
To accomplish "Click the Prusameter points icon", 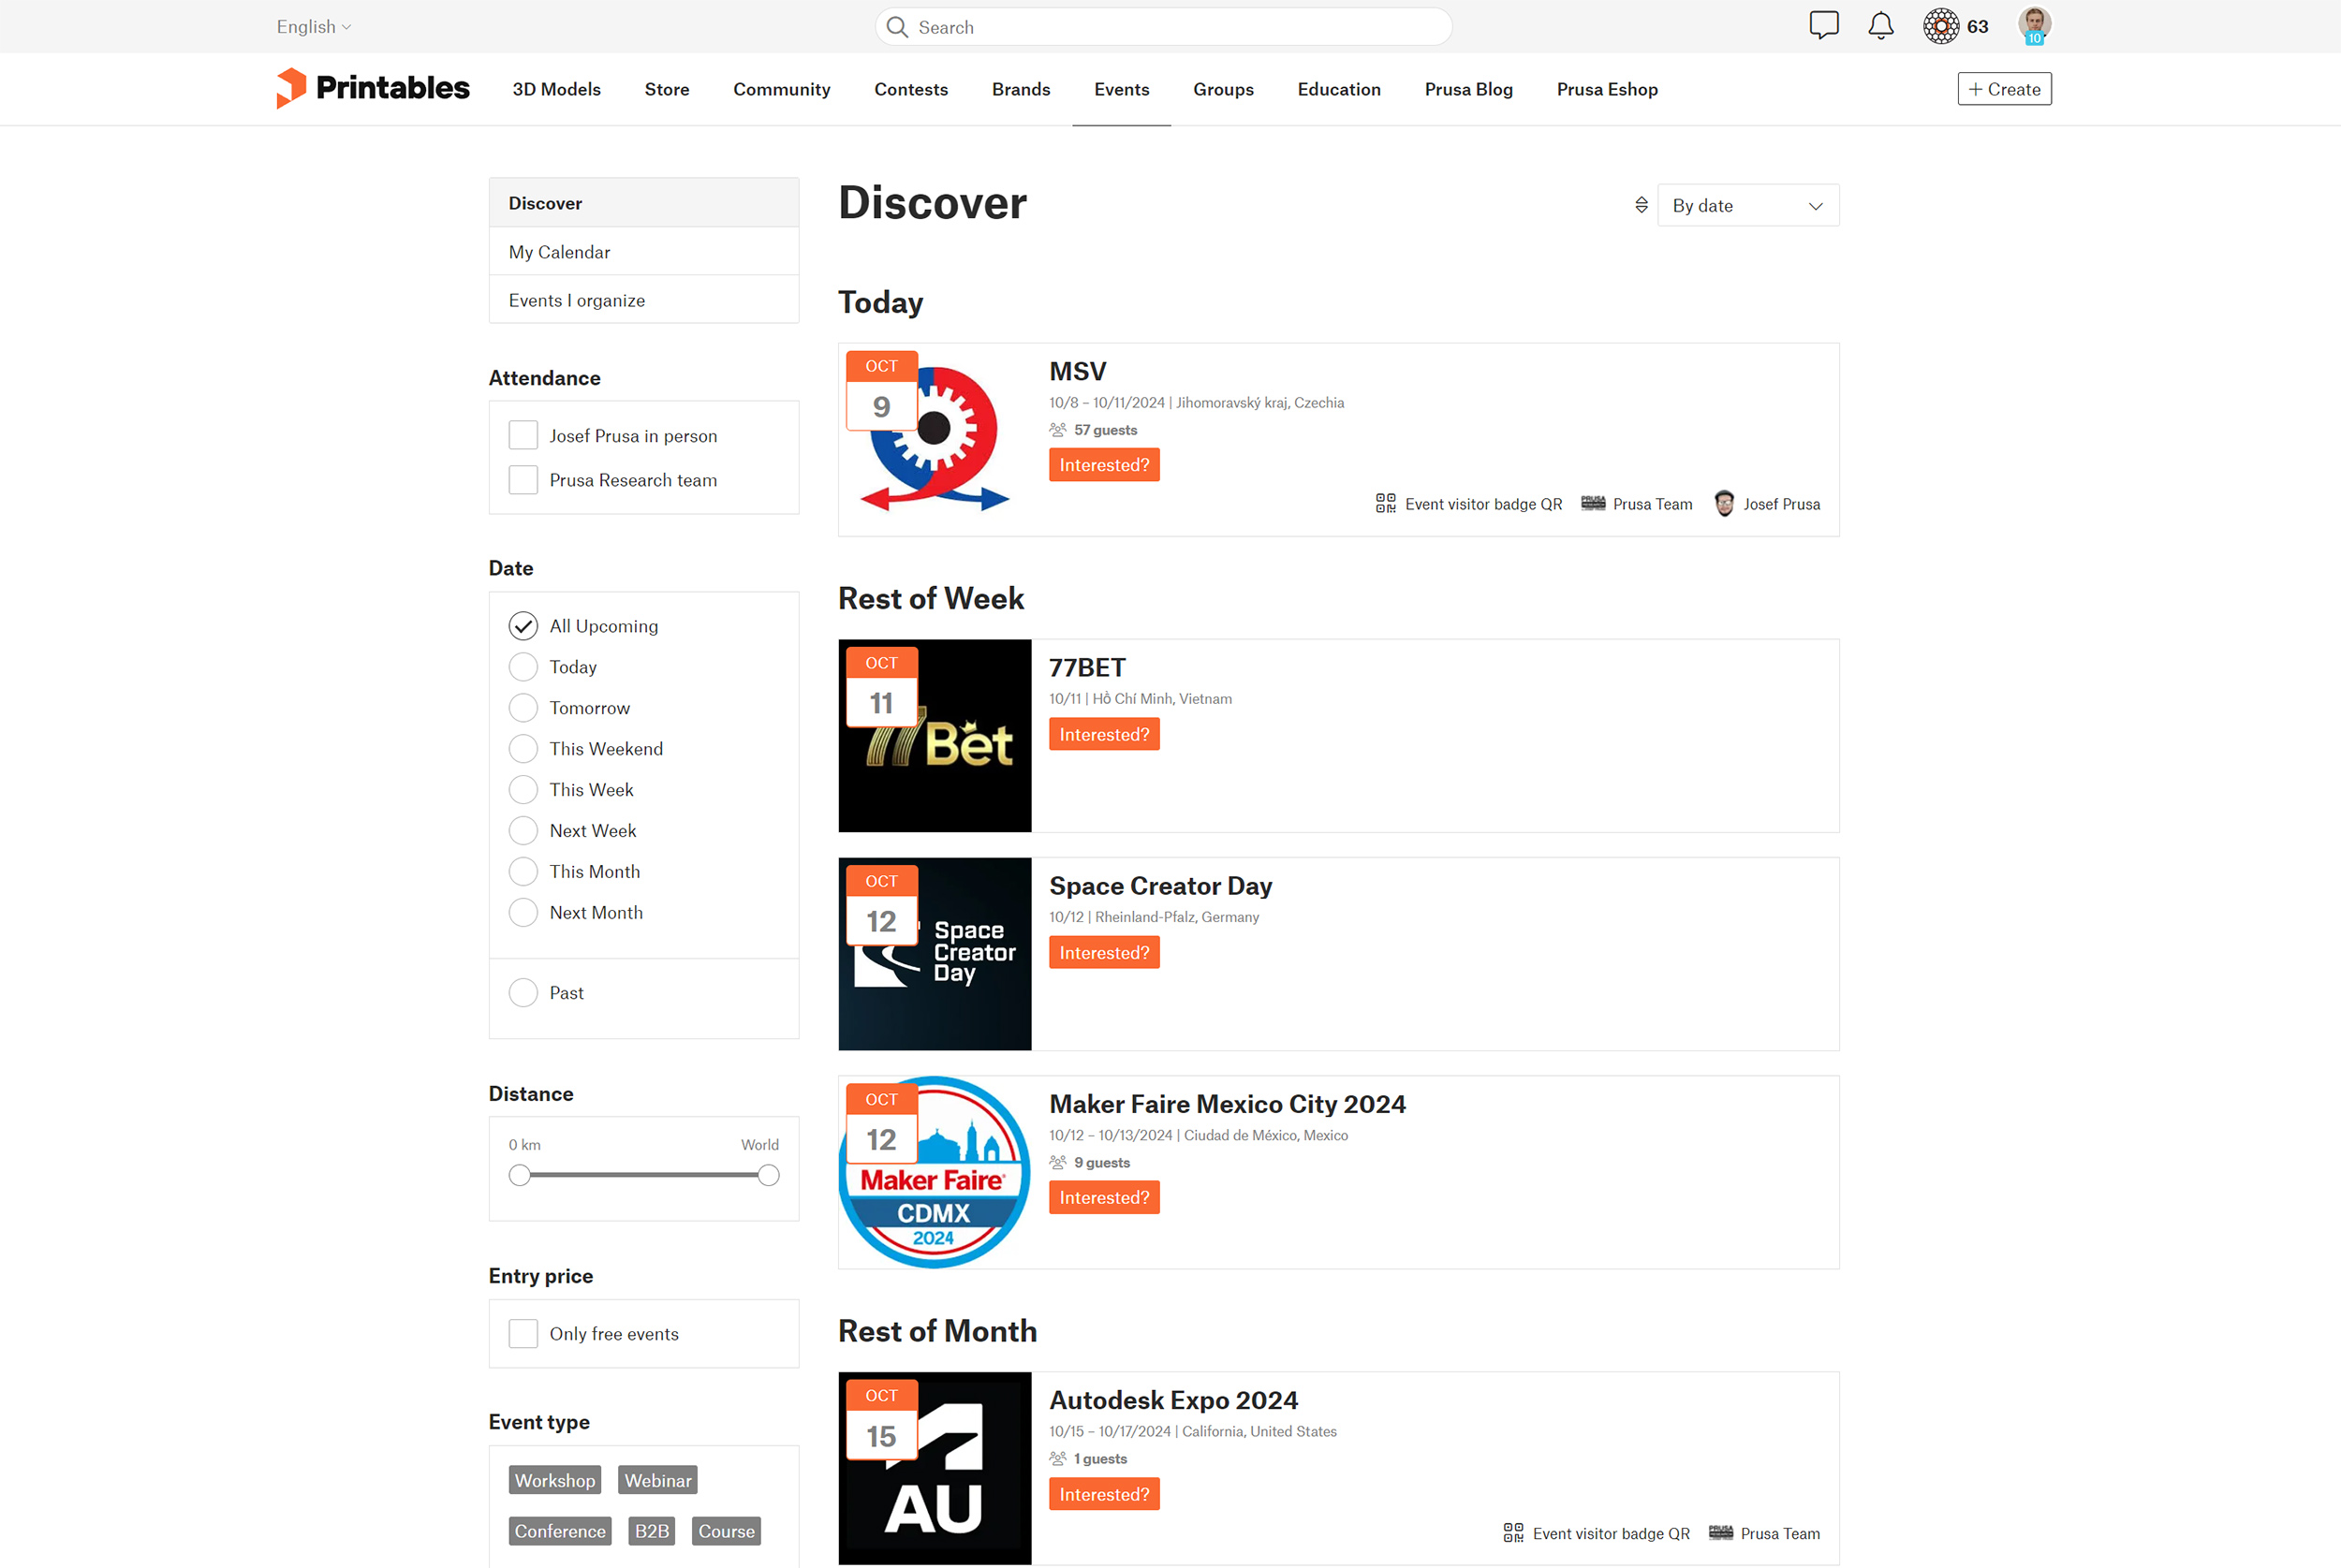I will coord(1940,26).
